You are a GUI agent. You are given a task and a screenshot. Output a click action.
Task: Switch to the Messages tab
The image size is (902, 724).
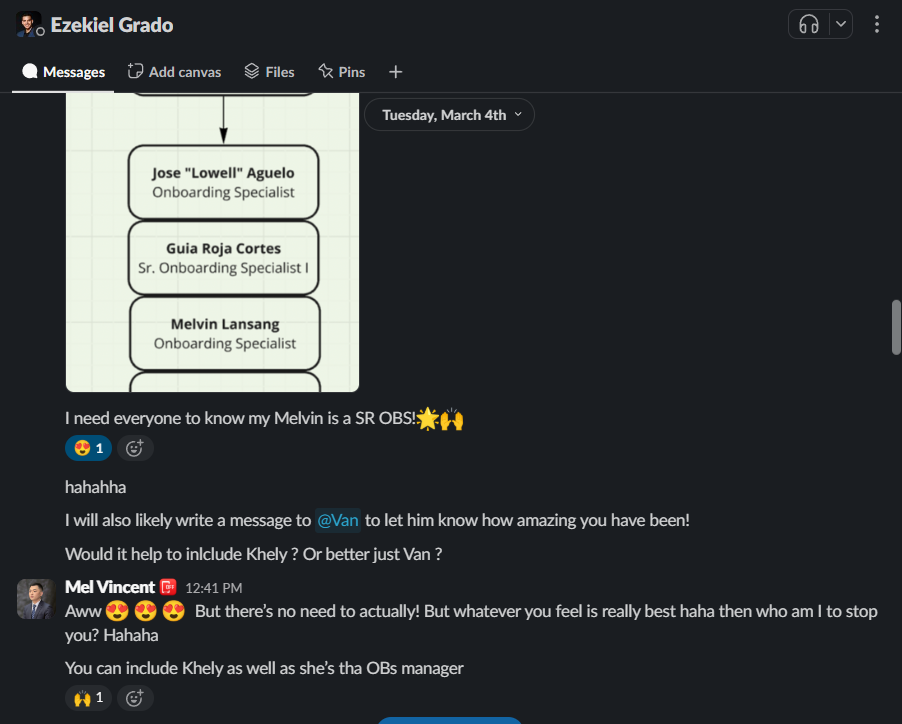point(64,72)
